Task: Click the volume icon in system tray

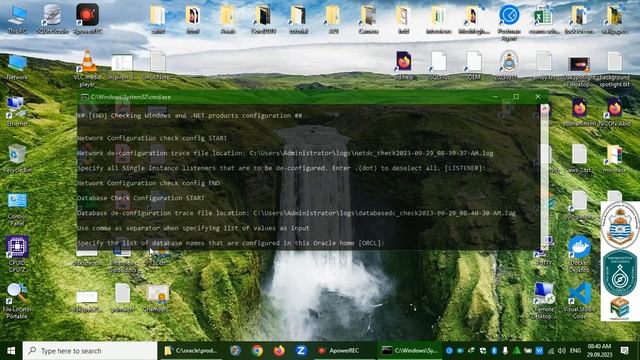Action: pos(562,351)
